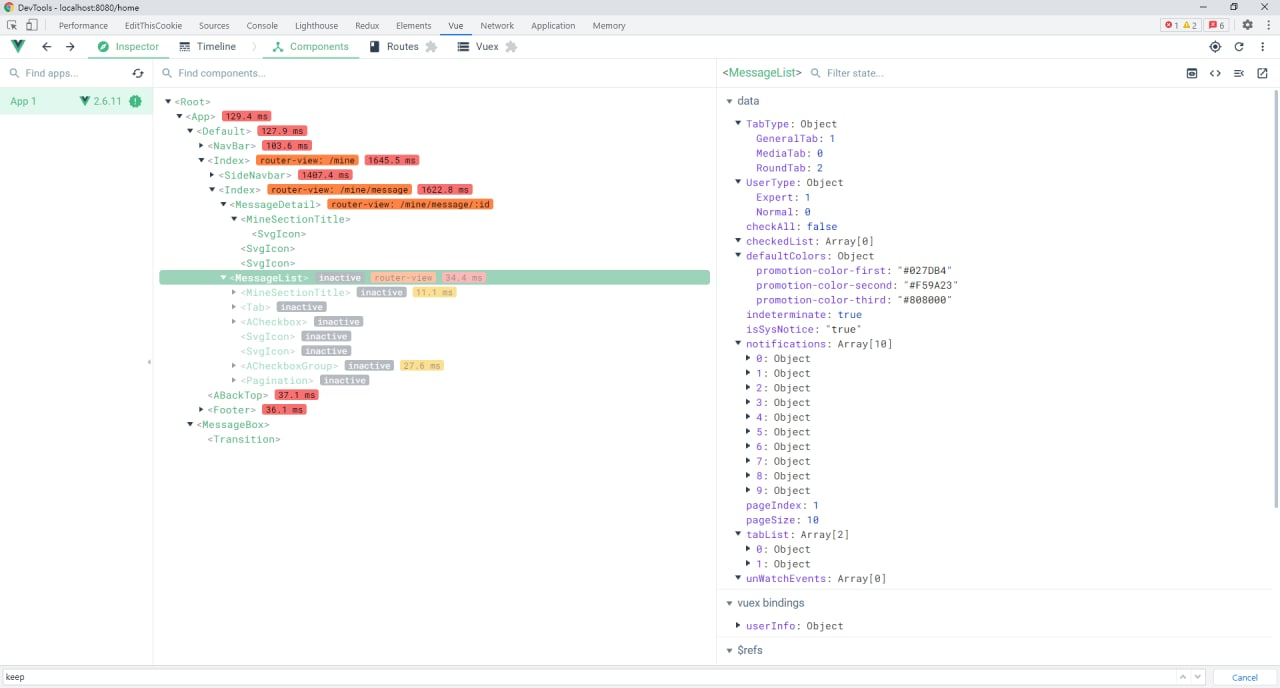The height and width of the screenshot is (688, 1280).
Task: Go back using the left arrow icon
Action: [46, 47]
